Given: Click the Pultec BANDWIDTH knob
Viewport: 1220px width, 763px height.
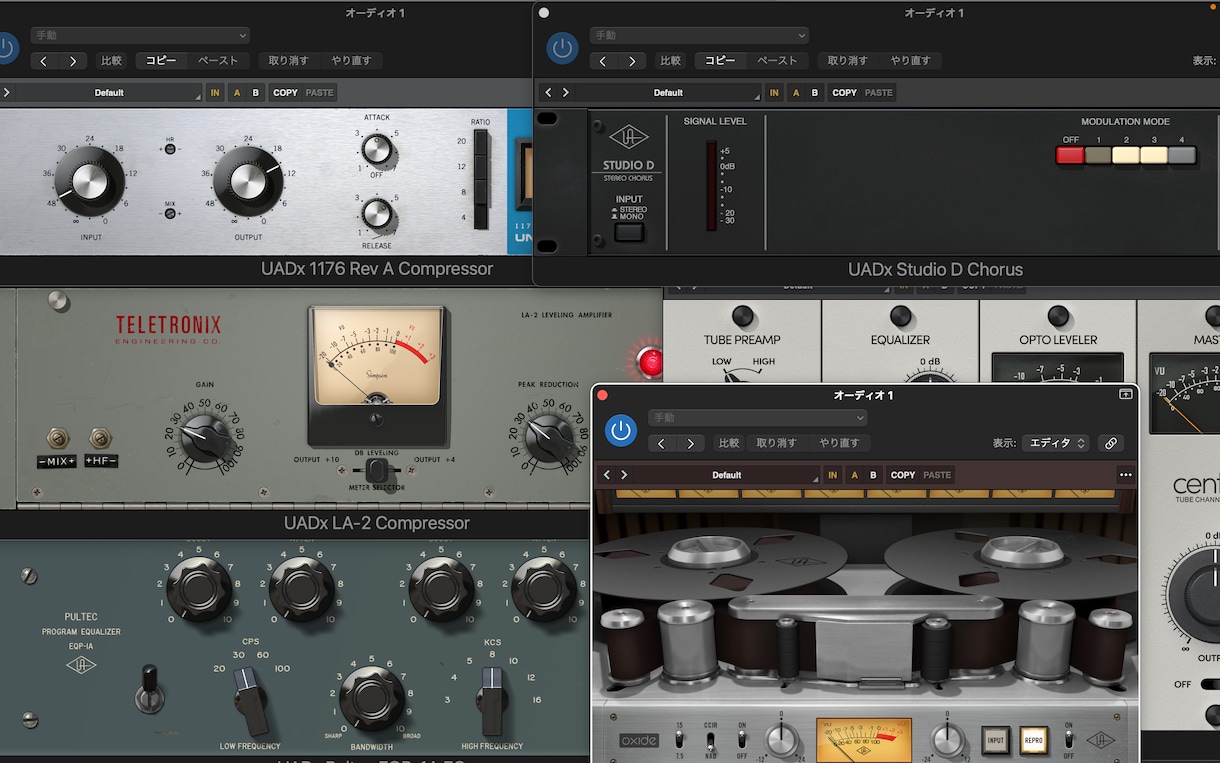Looking at the screenshot, I should pos(372,699).
